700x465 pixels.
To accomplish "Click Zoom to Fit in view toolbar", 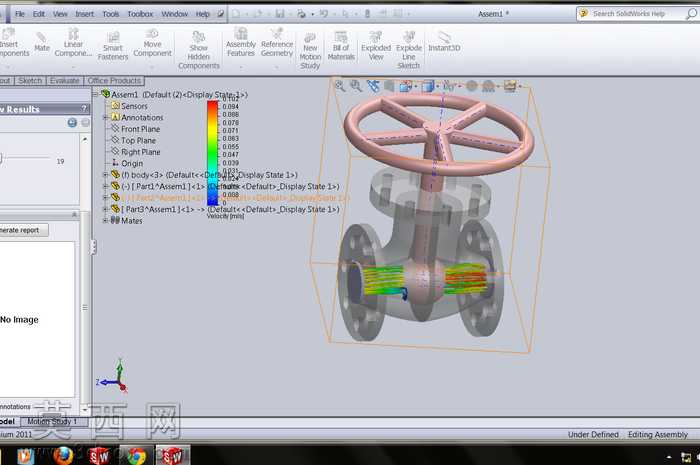I will point(340,86).
